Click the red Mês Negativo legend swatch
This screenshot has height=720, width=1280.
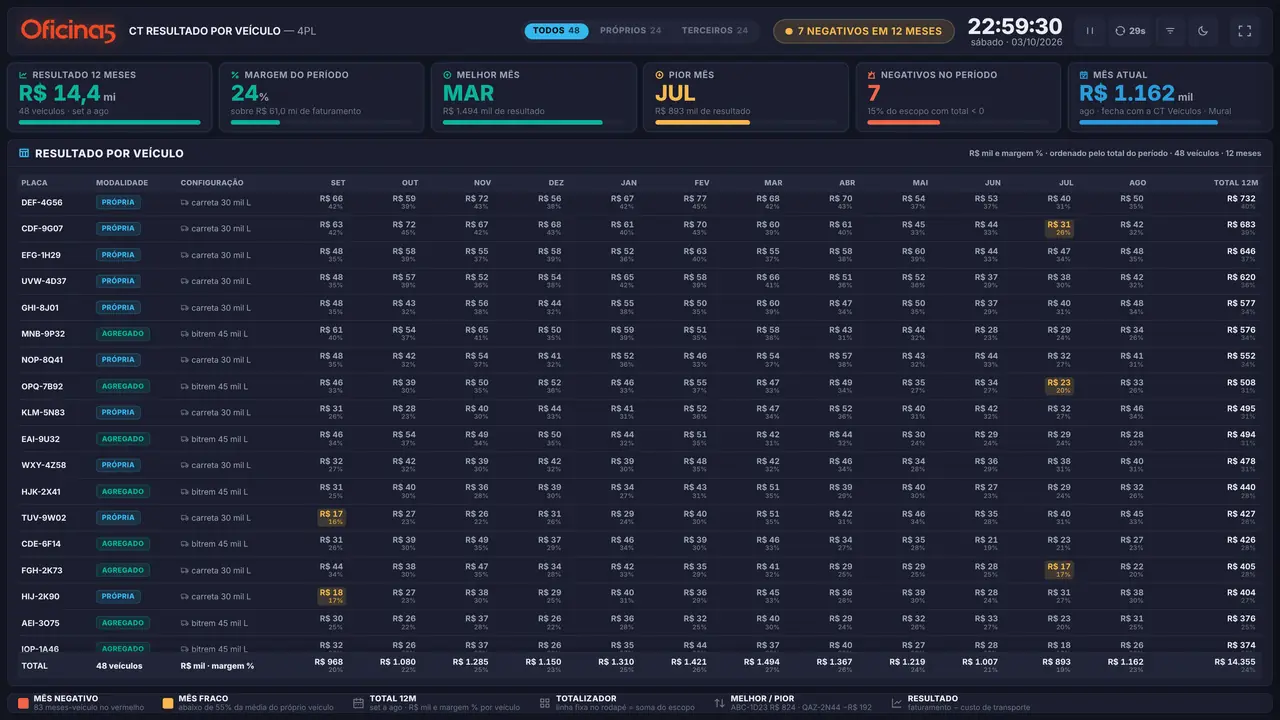(23, 703)
